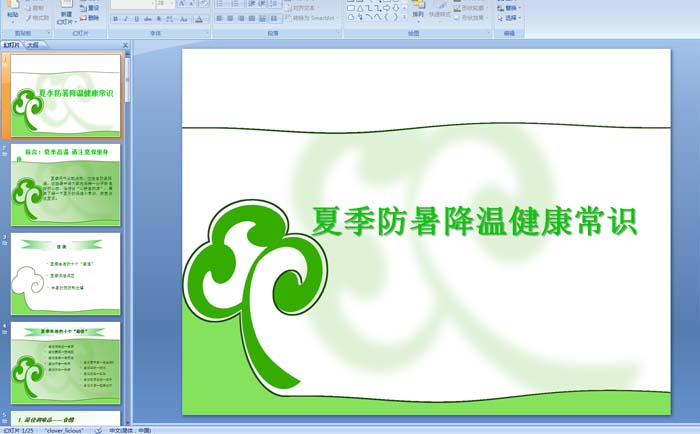Click the Delete slide (删除) button

coord(90,18)
